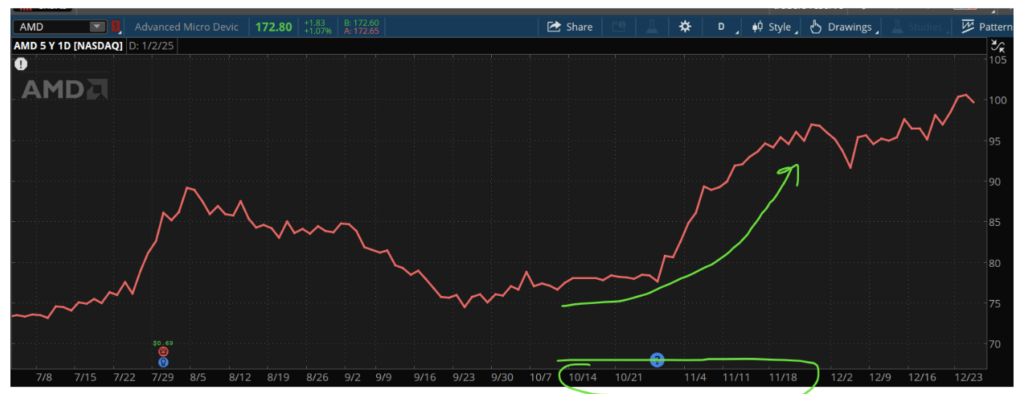The width and height of the screenshot is (1024, 394).
Task: Click the 7/22 date axis label
Action: (124, 378)
